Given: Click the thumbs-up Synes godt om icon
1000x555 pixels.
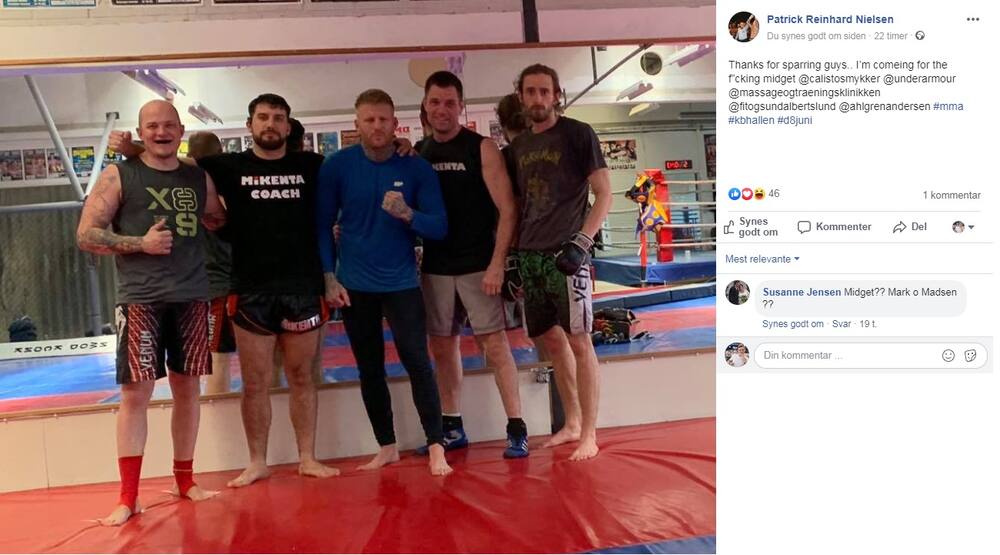Looking at the screenshot, I should (x=730, y=227).
